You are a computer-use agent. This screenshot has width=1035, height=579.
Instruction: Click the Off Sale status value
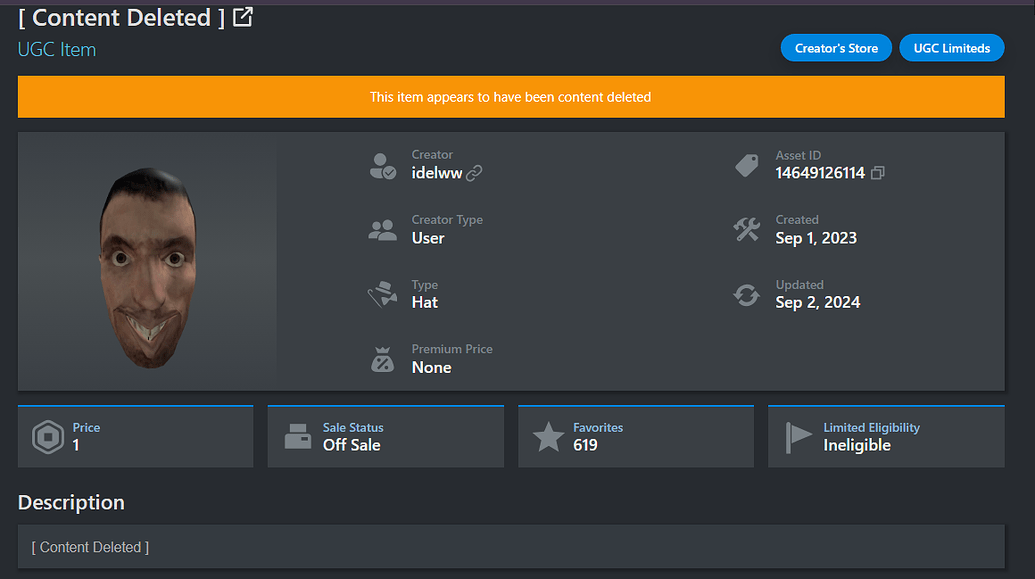pyautogui.click(x=352, y=445)
